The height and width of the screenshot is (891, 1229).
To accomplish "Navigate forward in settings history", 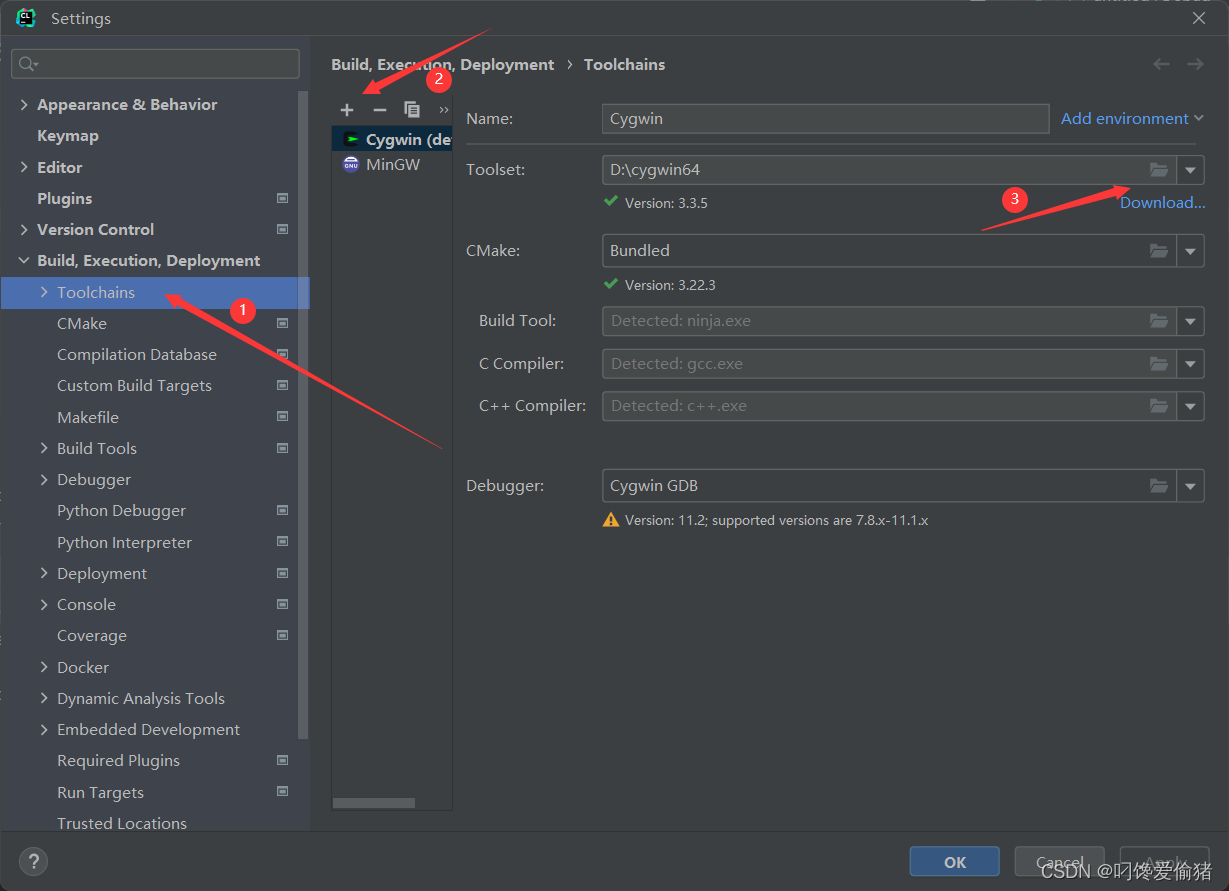I will [x=1195, y=64].
